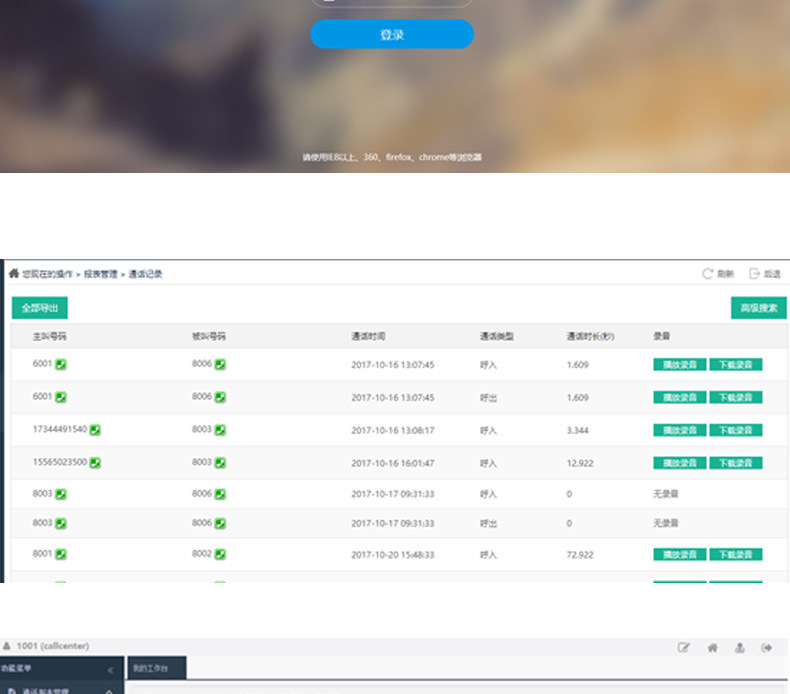The image size is (790, 694).
Task: Click the call icon beside called number 8002
Action: coord(220,554)
